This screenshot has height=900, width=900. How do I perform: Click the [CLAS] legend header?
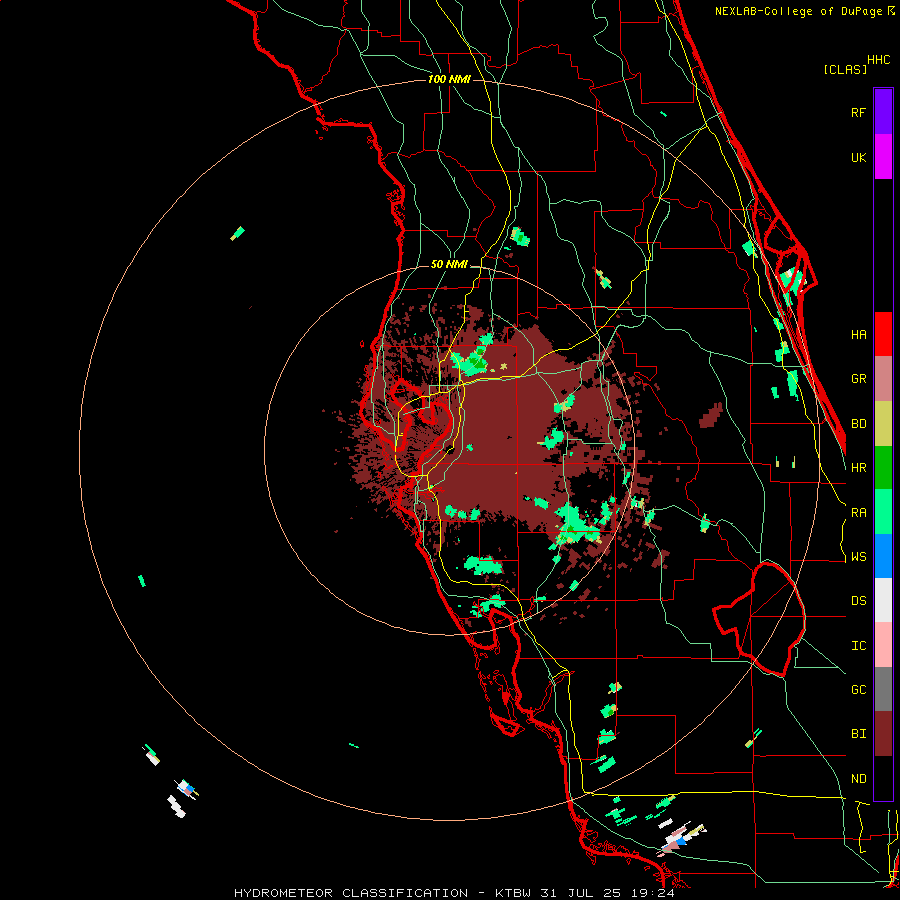coord(845,69)
